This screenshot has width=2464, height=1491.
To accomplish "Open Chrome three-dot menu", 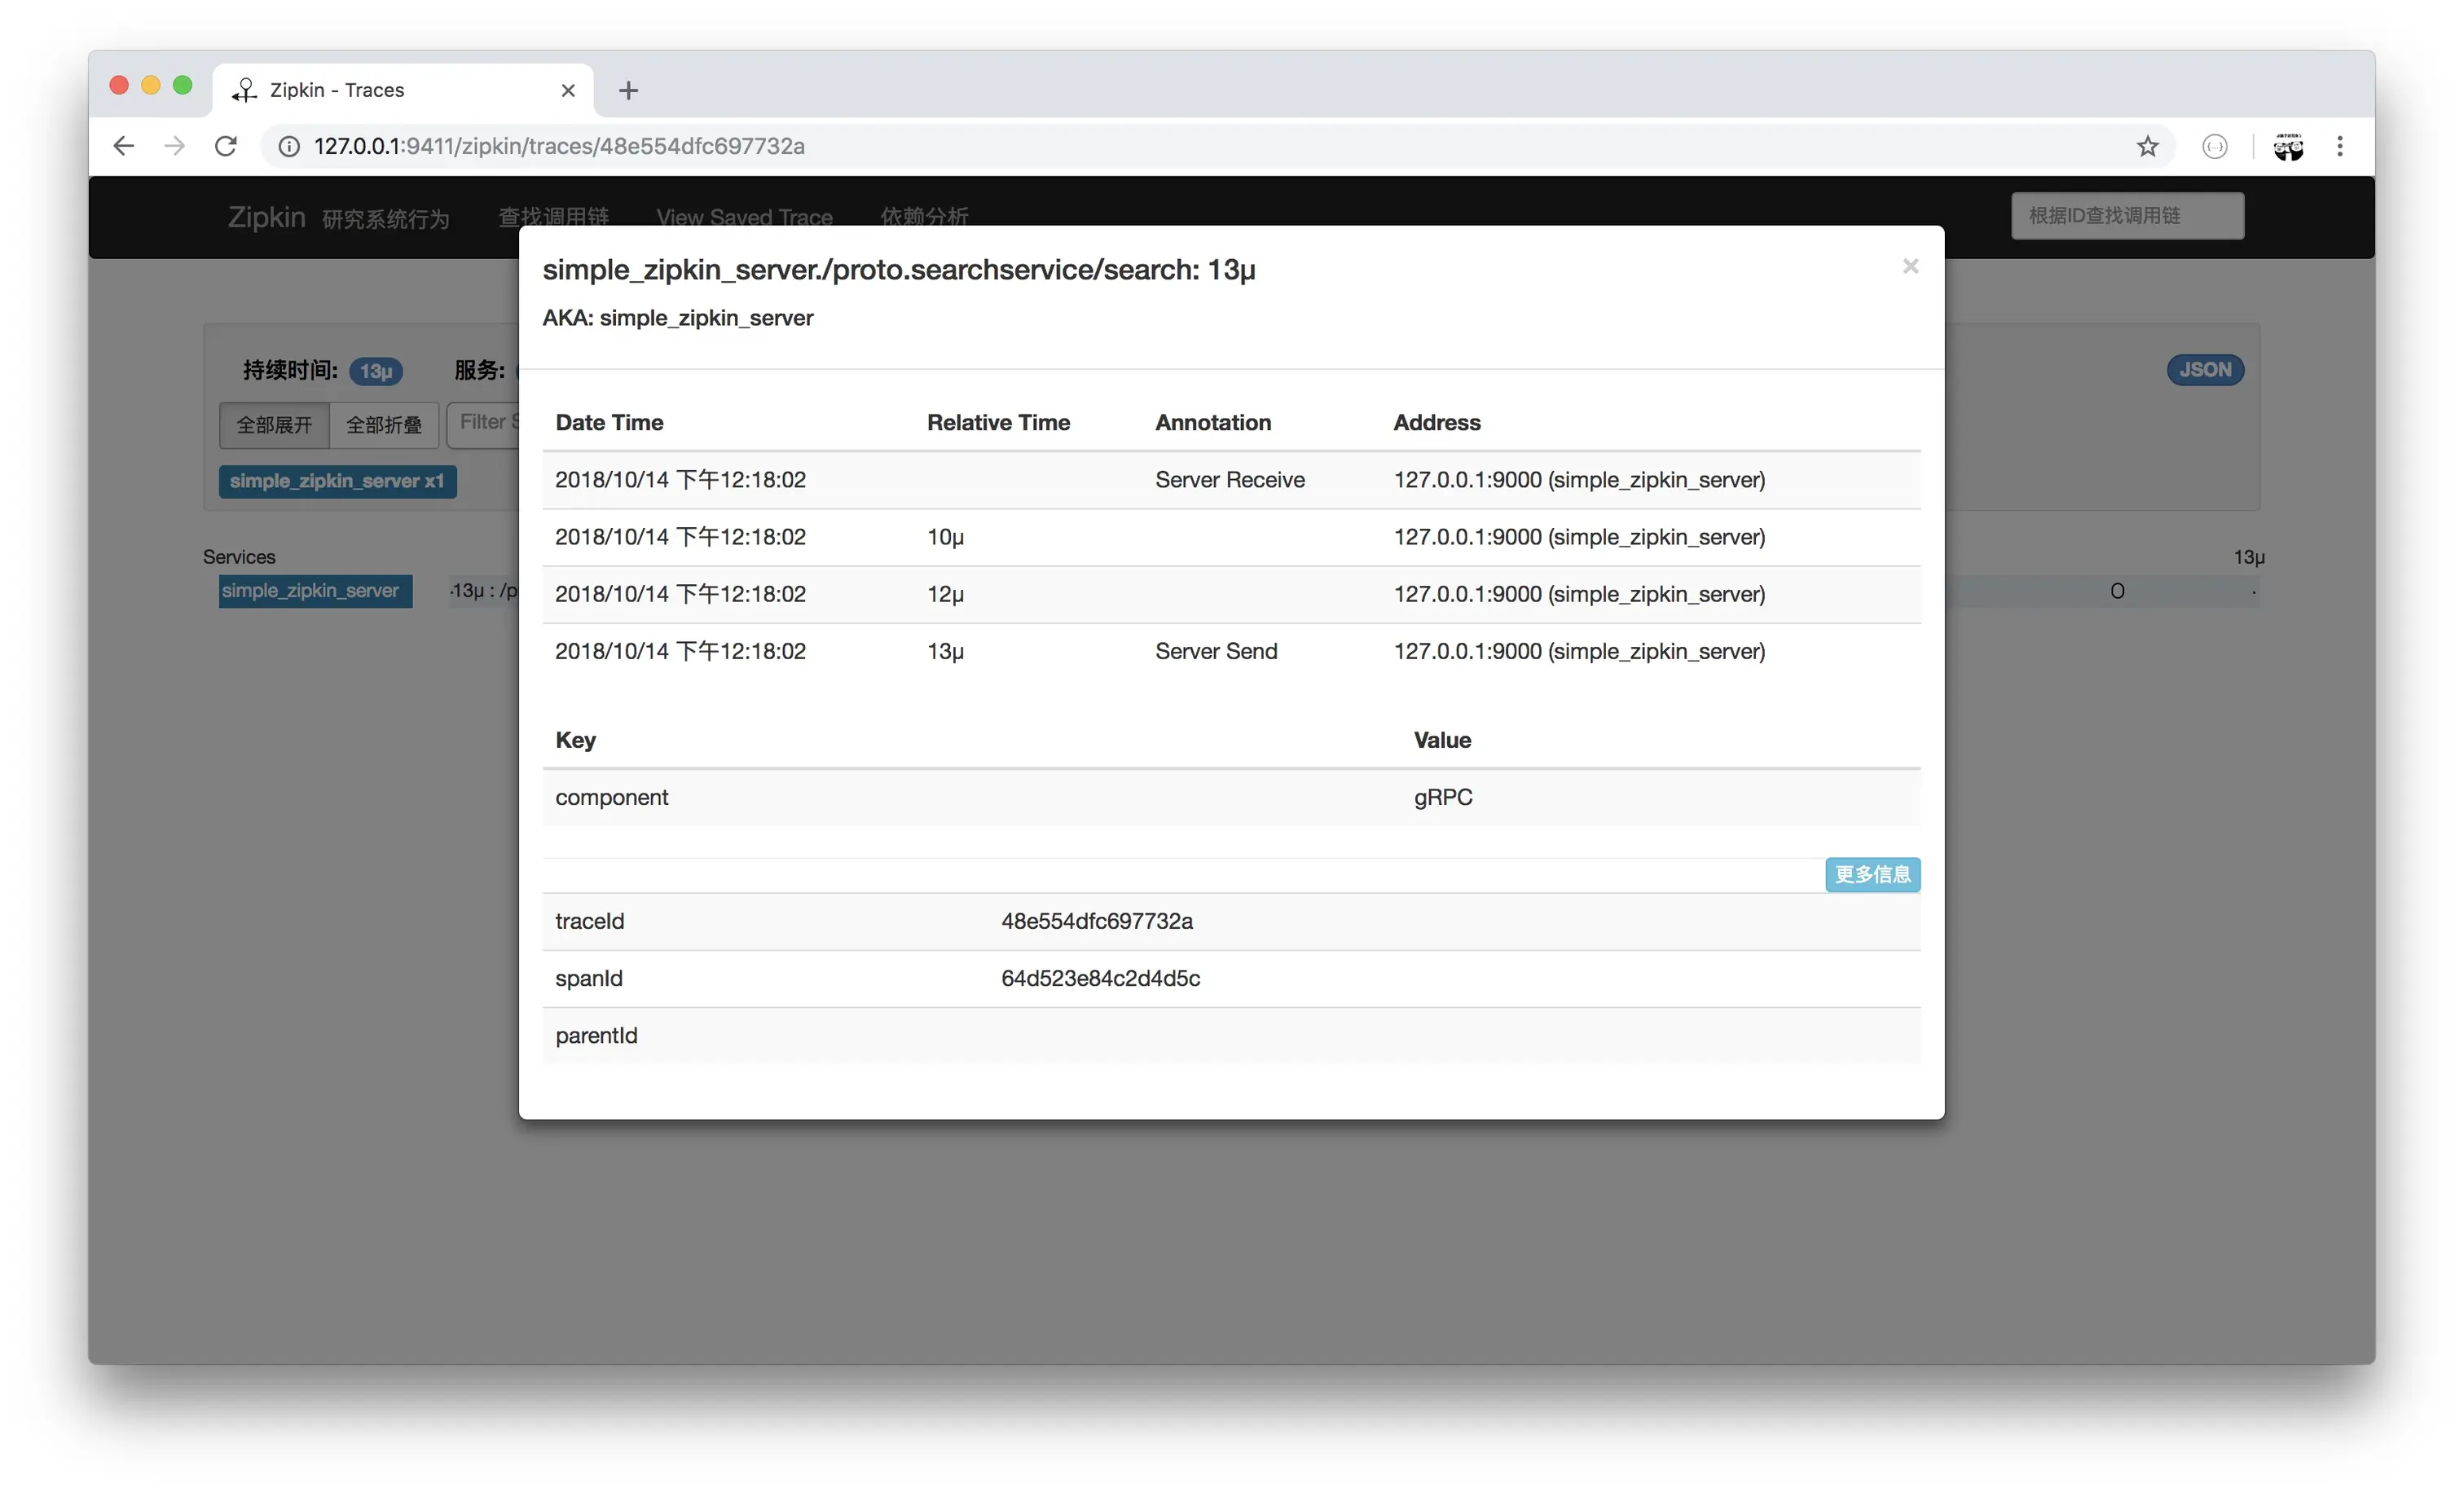I will [x=2339, y=146].
